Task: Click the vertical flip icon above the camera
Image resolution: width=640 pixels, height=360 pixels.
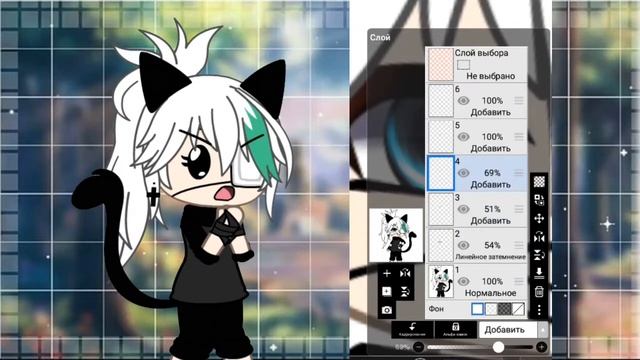Action: pyautogui.click(x=405, y=291)
